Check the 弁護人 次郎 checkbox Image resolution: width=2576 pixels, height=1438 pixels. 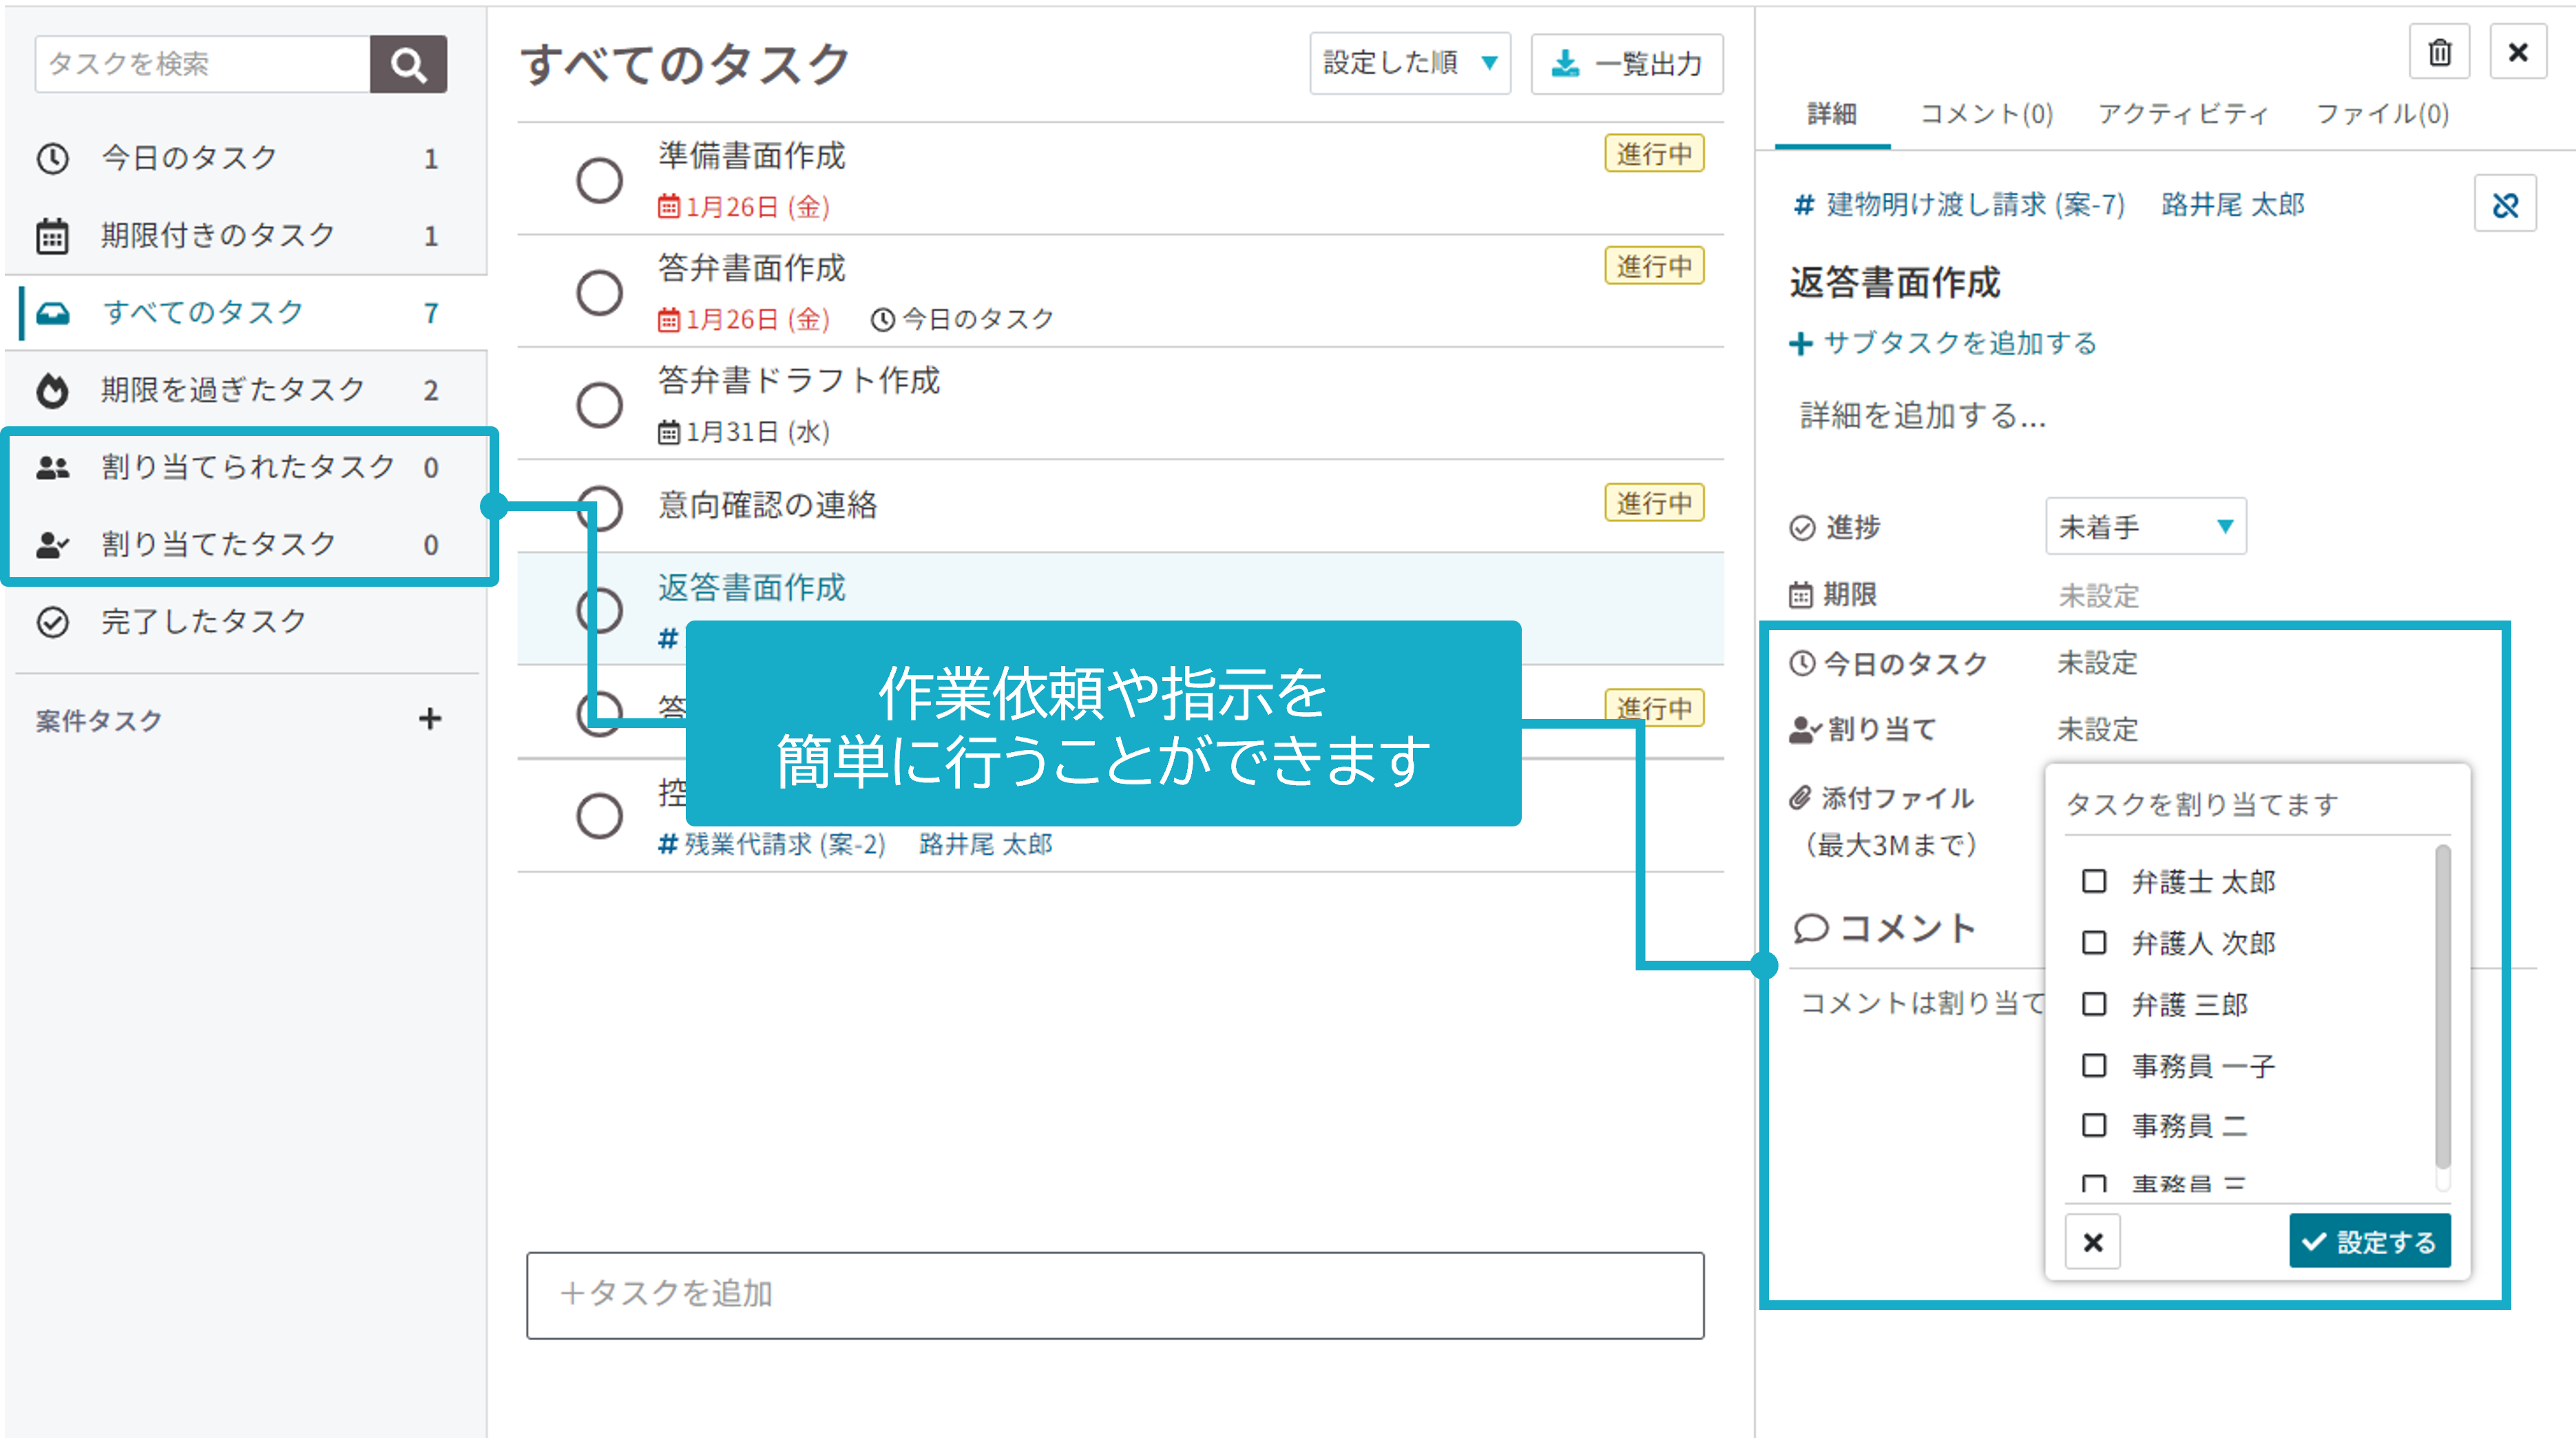[x=2094, y=942]
